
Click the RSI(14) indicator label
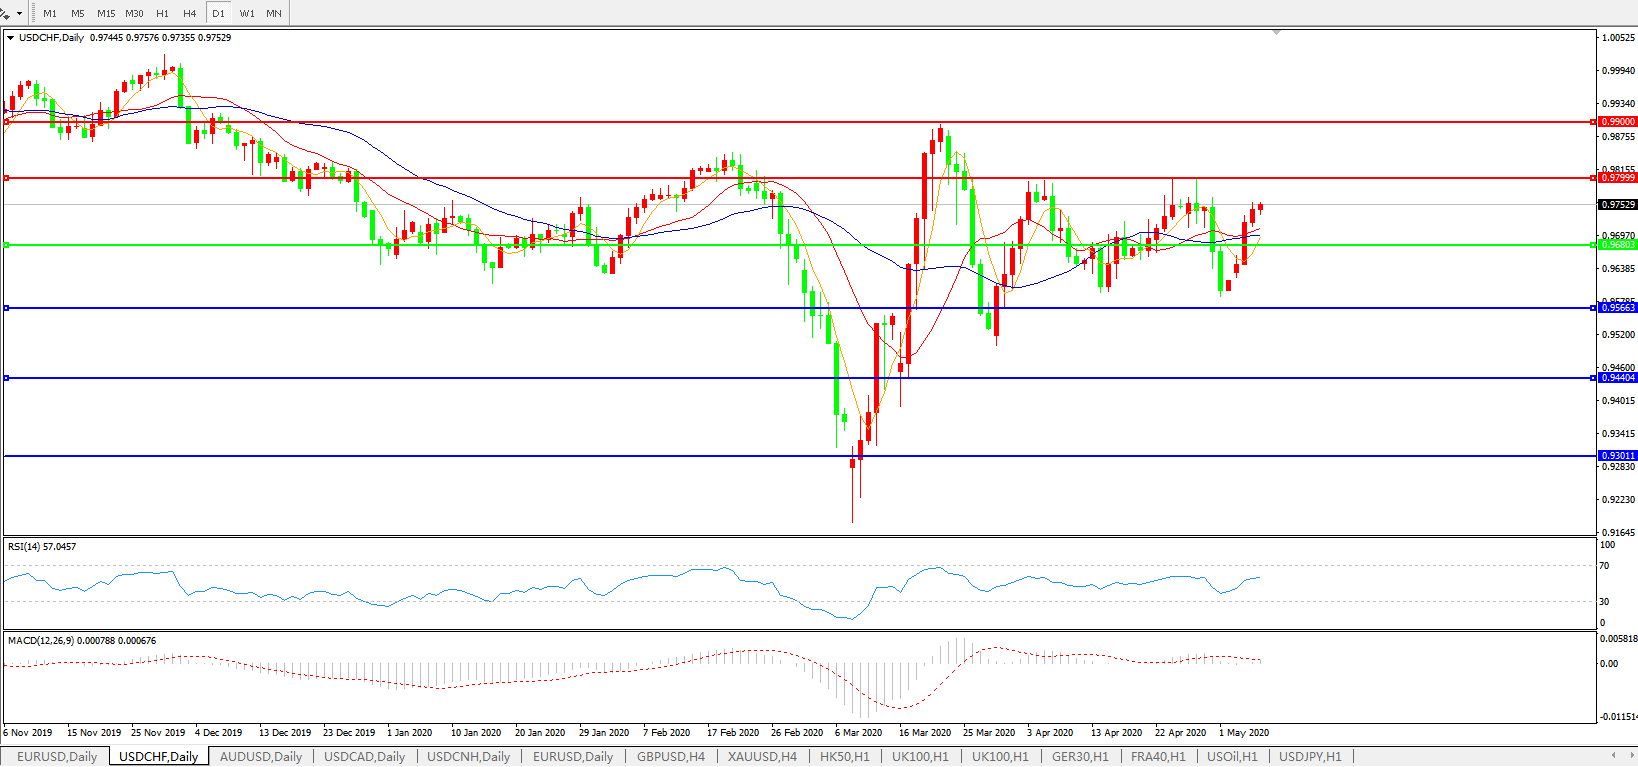(41, 547)
